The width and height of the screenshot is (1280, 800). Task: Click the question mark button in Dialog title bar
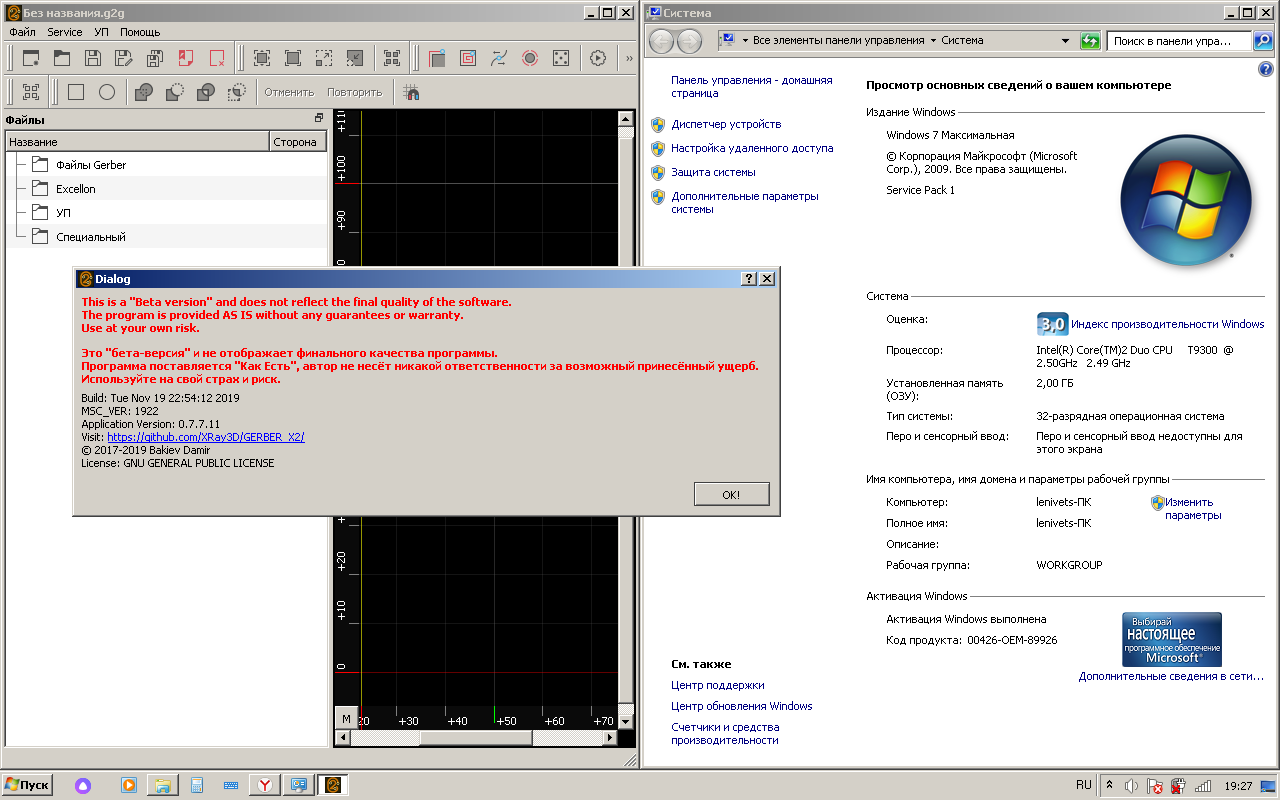point(749,279)
